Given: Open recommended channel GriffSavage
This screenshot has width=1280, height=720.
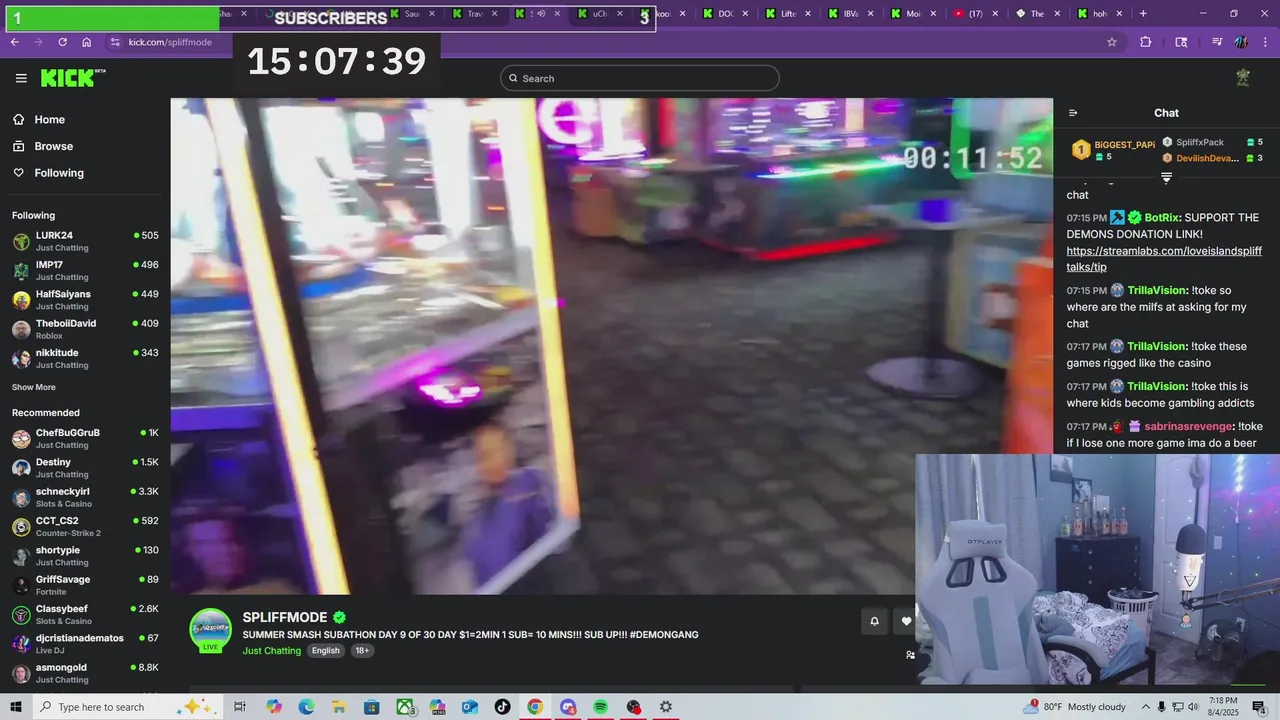Looking at the screenshot, I should pyautogui.click(x=85, y=585).
